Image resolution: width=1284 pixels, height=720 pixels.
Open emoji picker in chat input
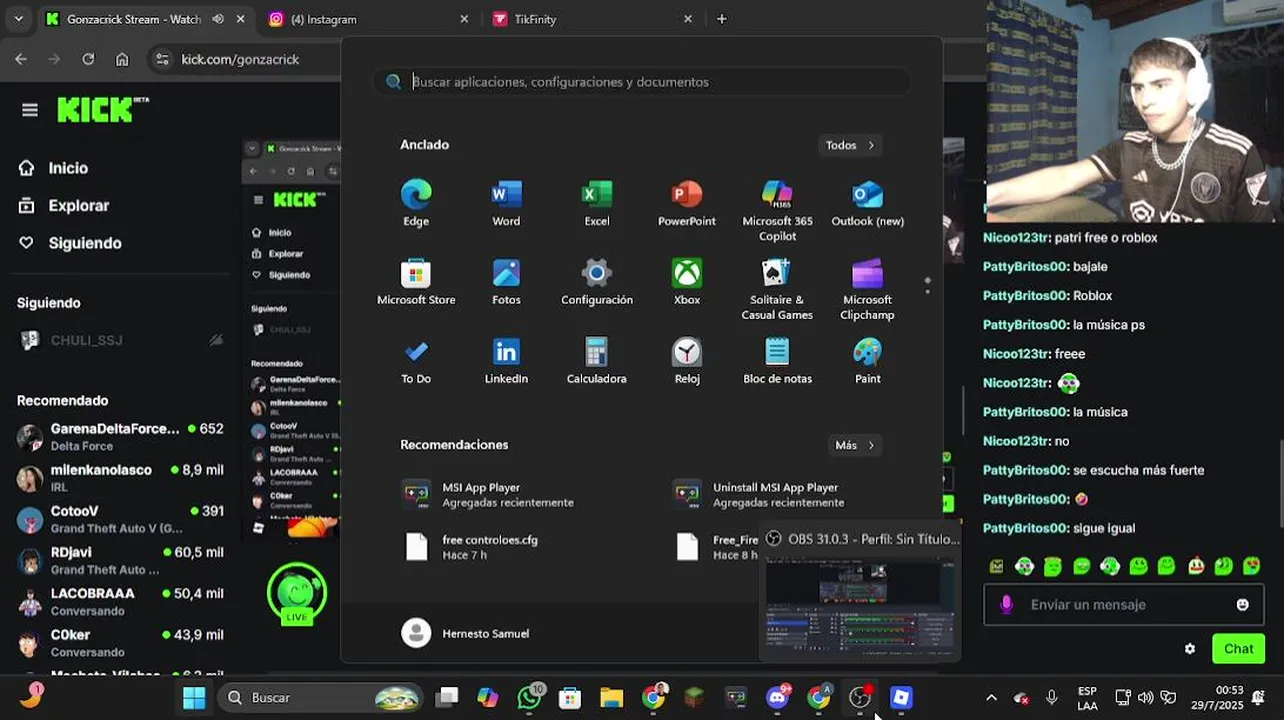(x=1242, y=605)
